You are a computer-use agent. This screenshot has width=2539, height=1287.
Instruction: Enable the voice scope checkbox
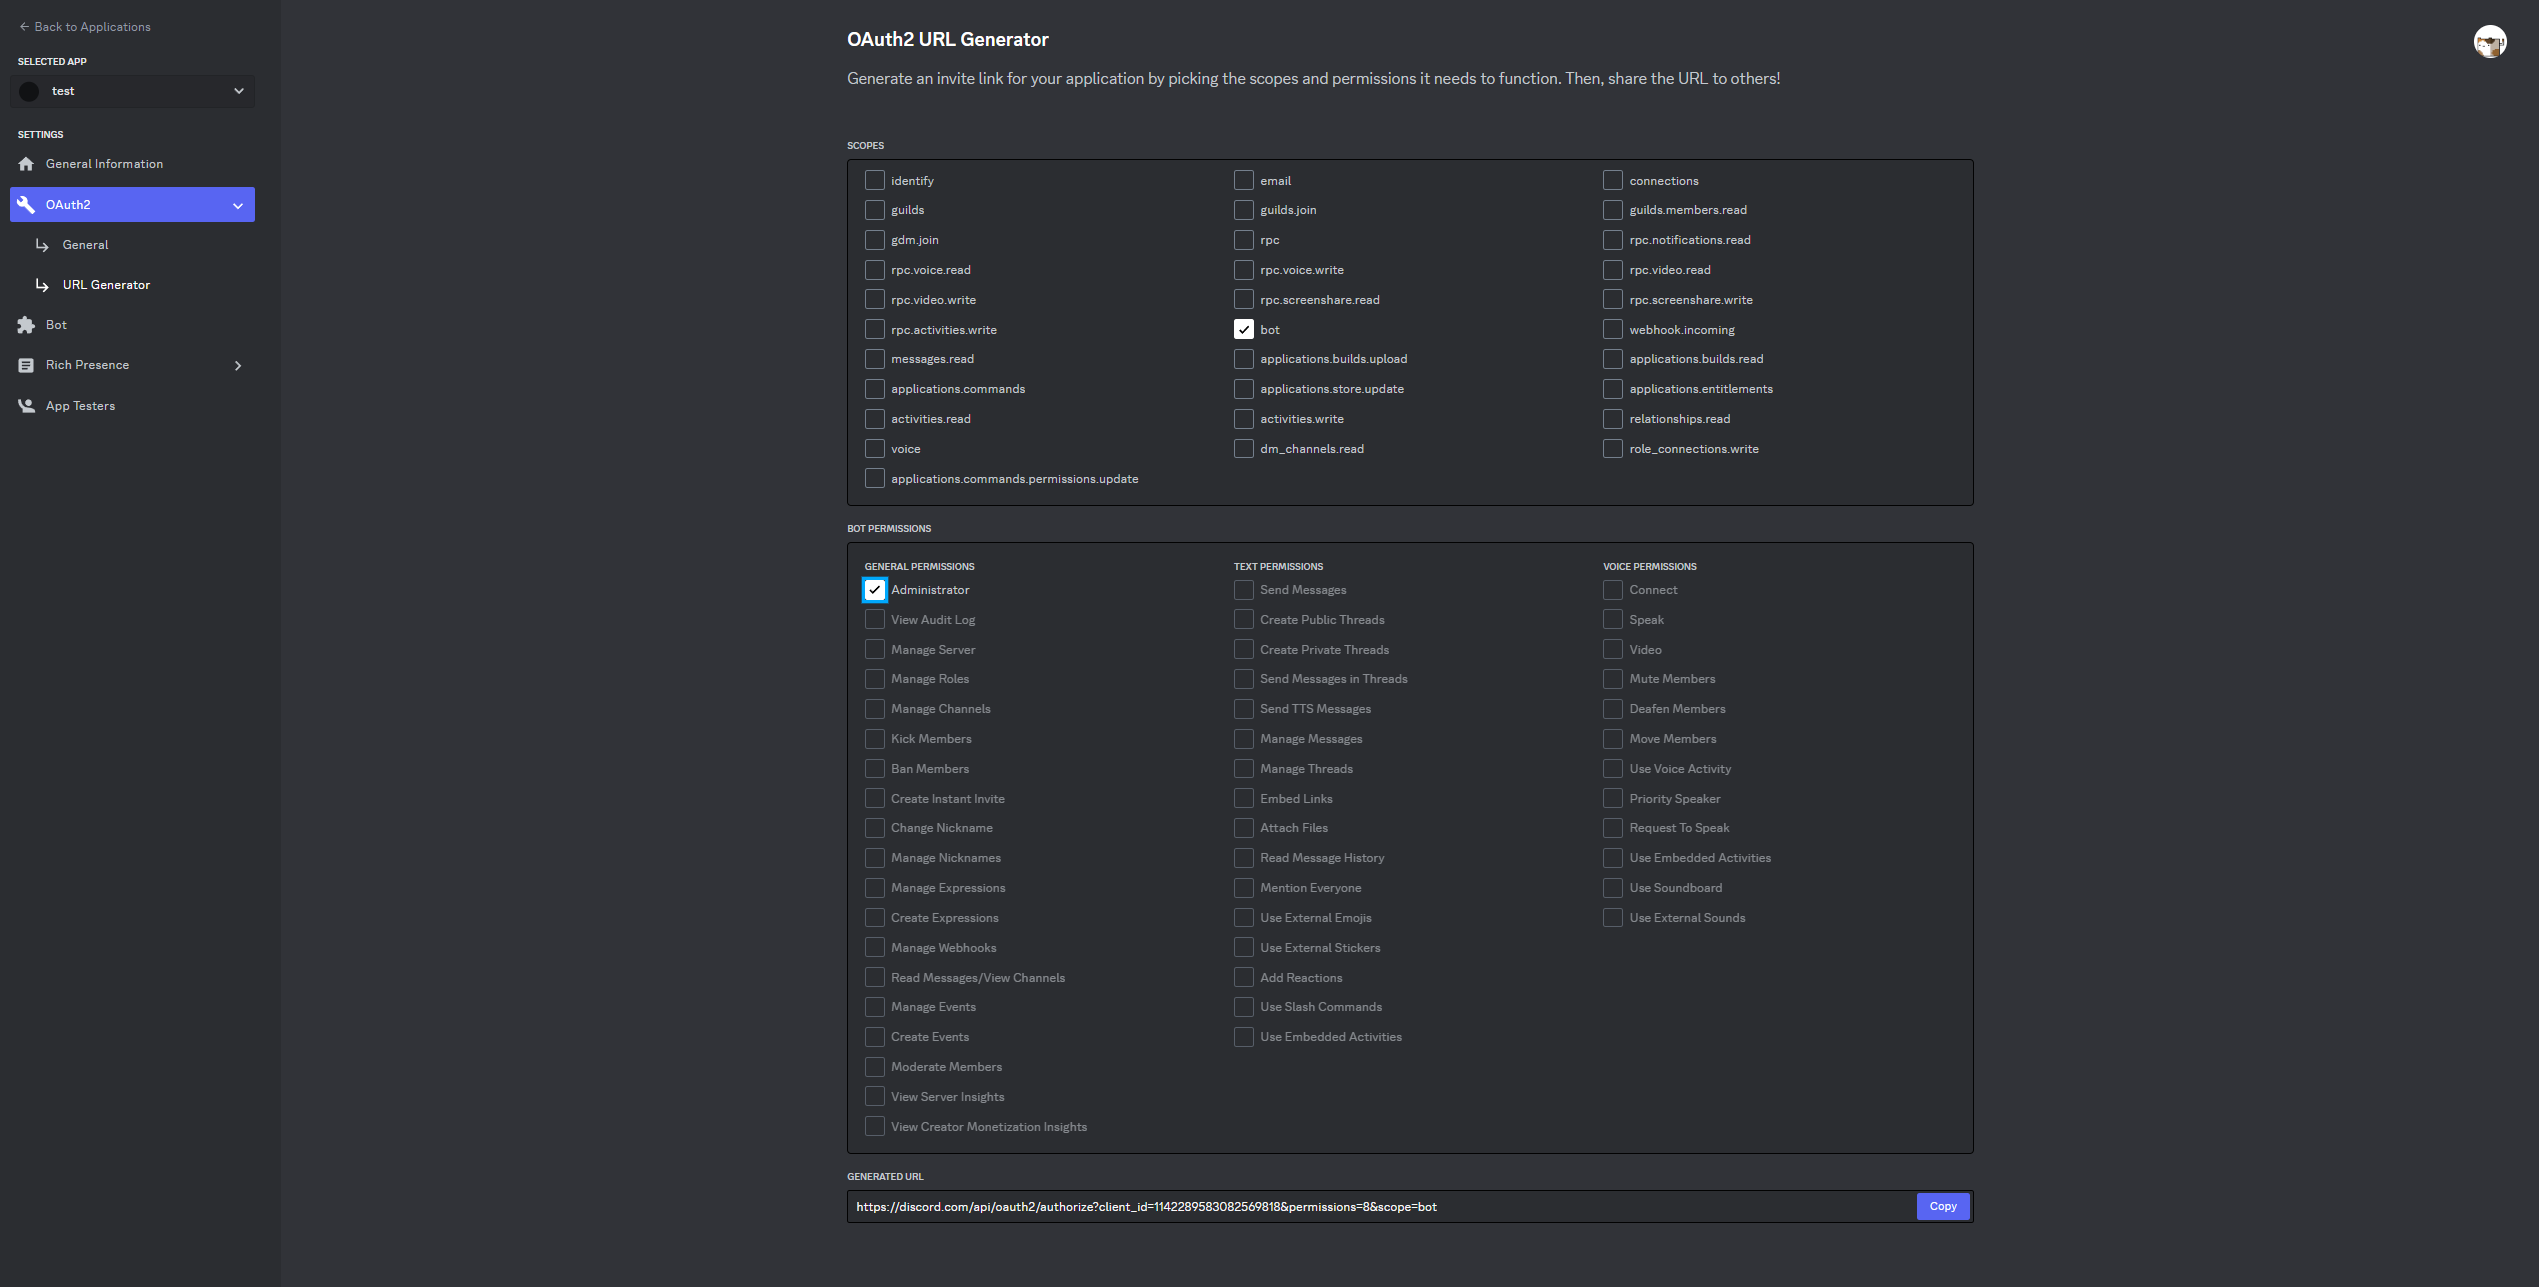[x=874, y=449]
